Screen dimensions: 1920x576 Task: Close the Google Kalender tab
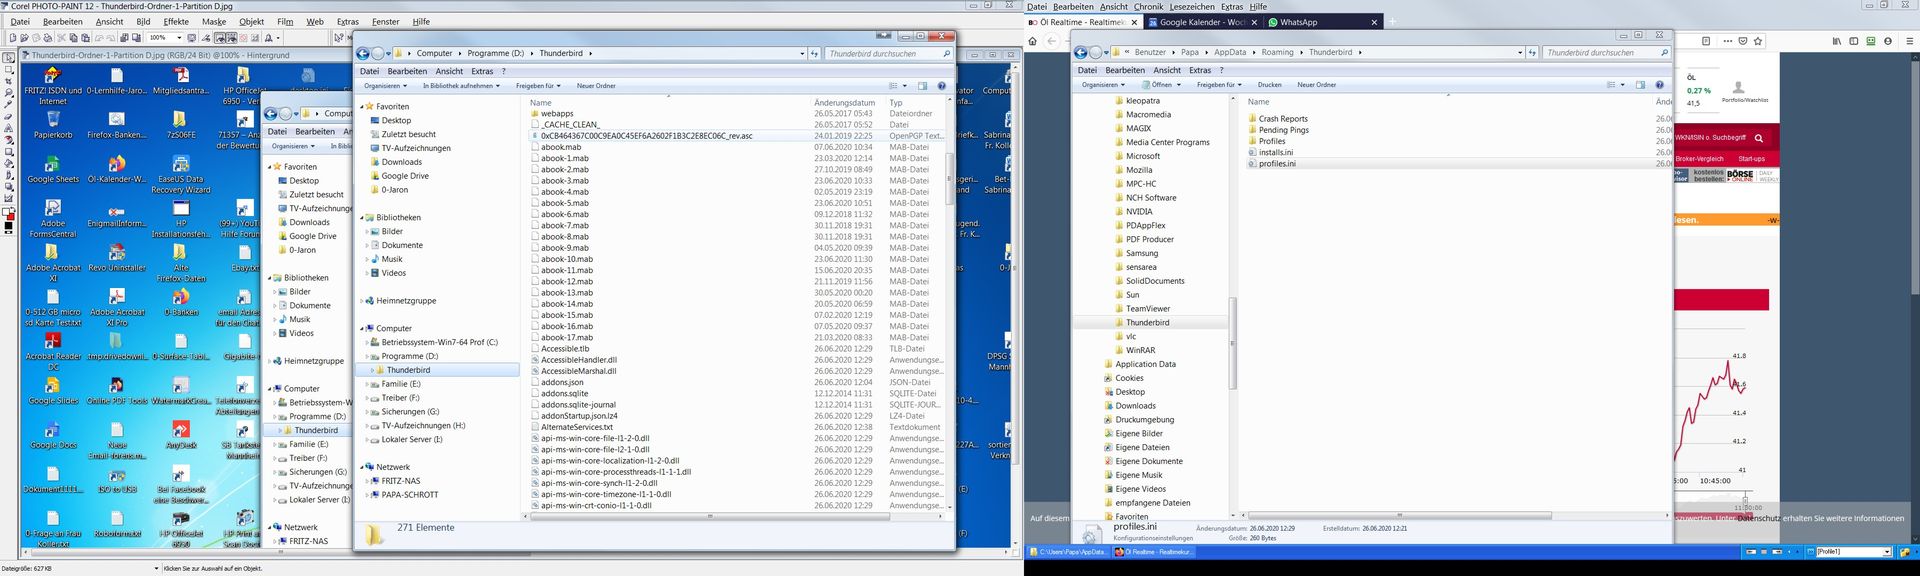pos(1252,22)
